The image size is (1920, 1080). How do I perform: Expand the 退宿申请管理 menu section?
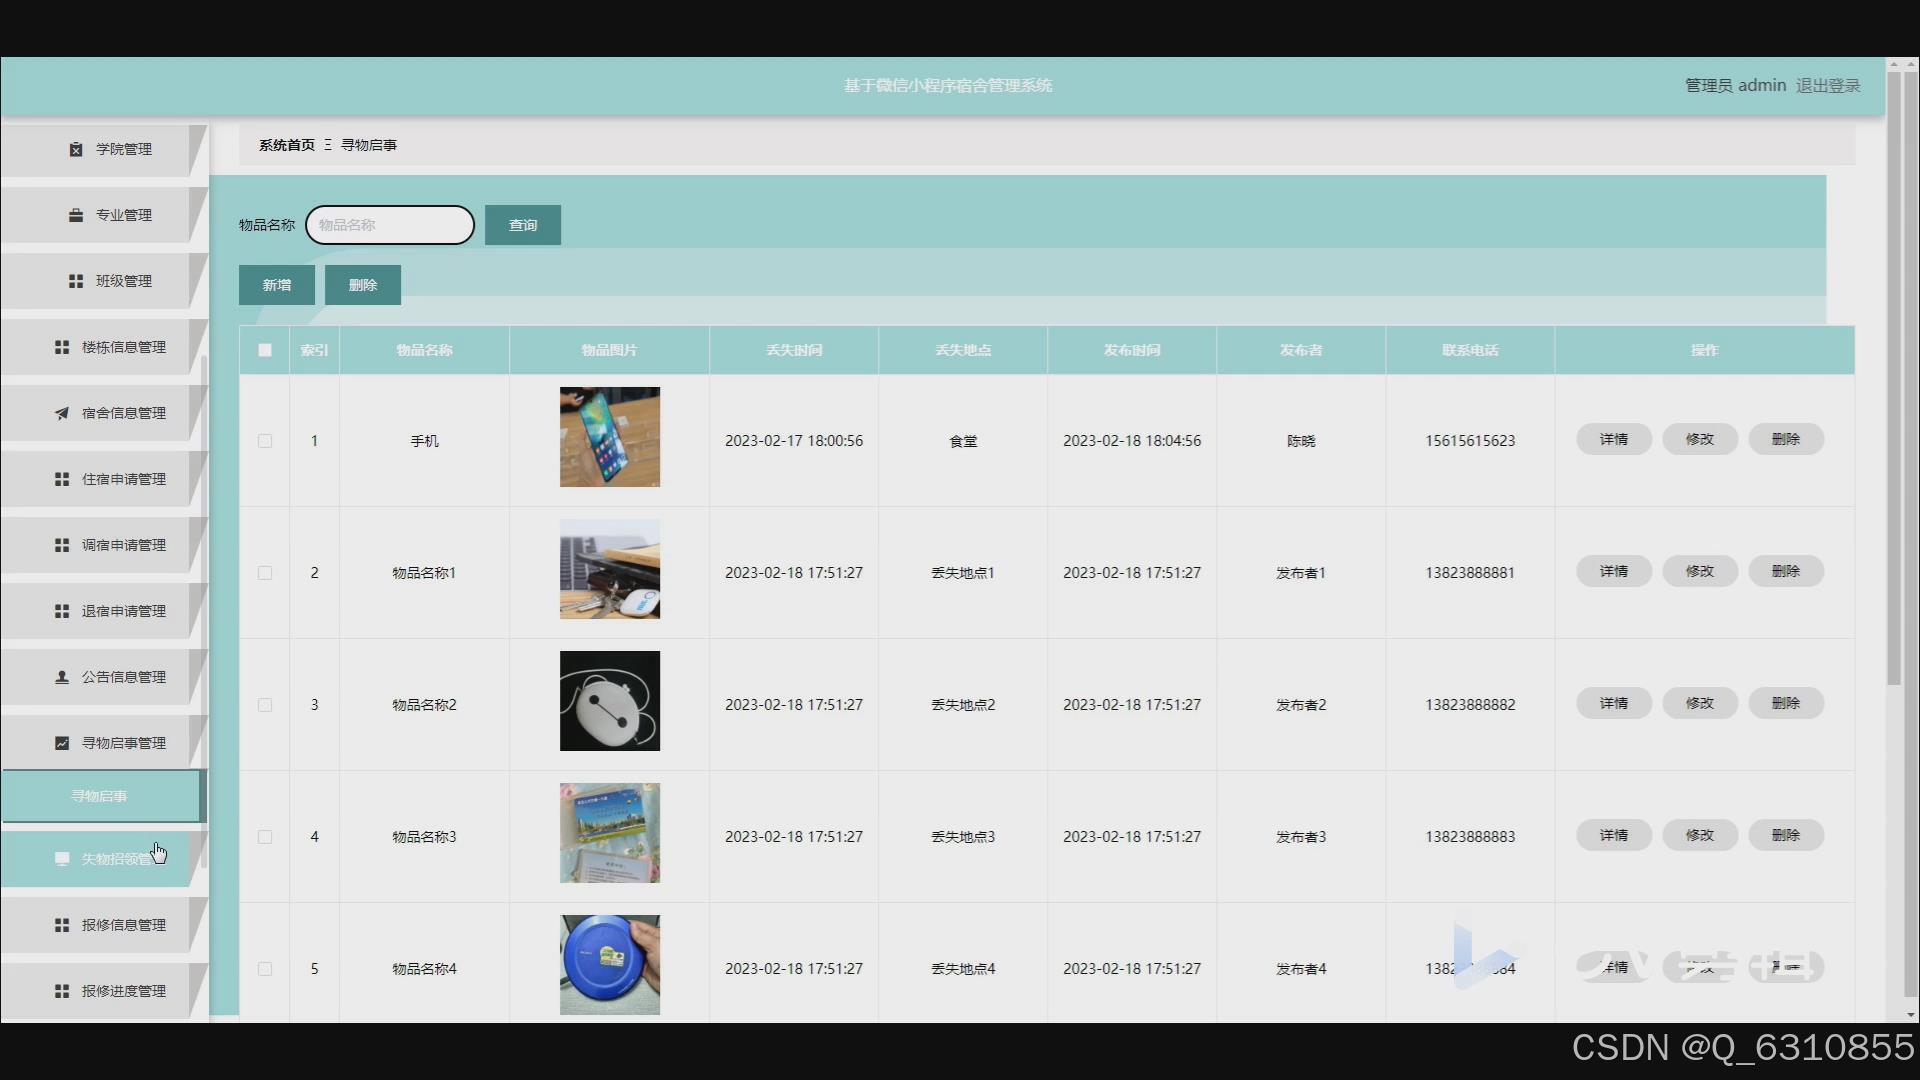[x=123, y=611]
